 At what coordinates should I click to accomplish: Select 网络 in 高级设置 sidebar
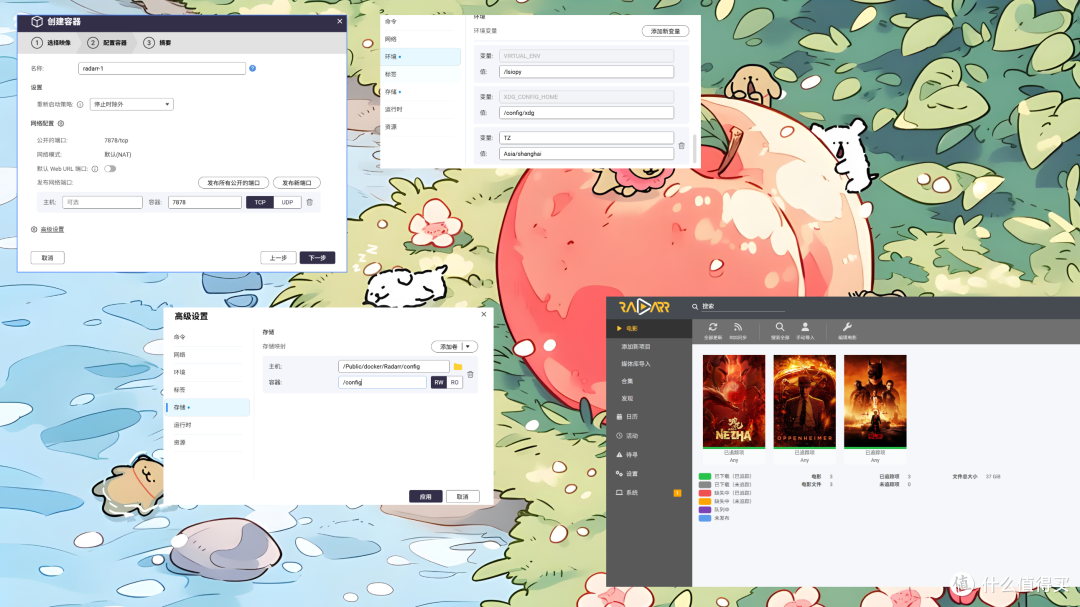207,355
